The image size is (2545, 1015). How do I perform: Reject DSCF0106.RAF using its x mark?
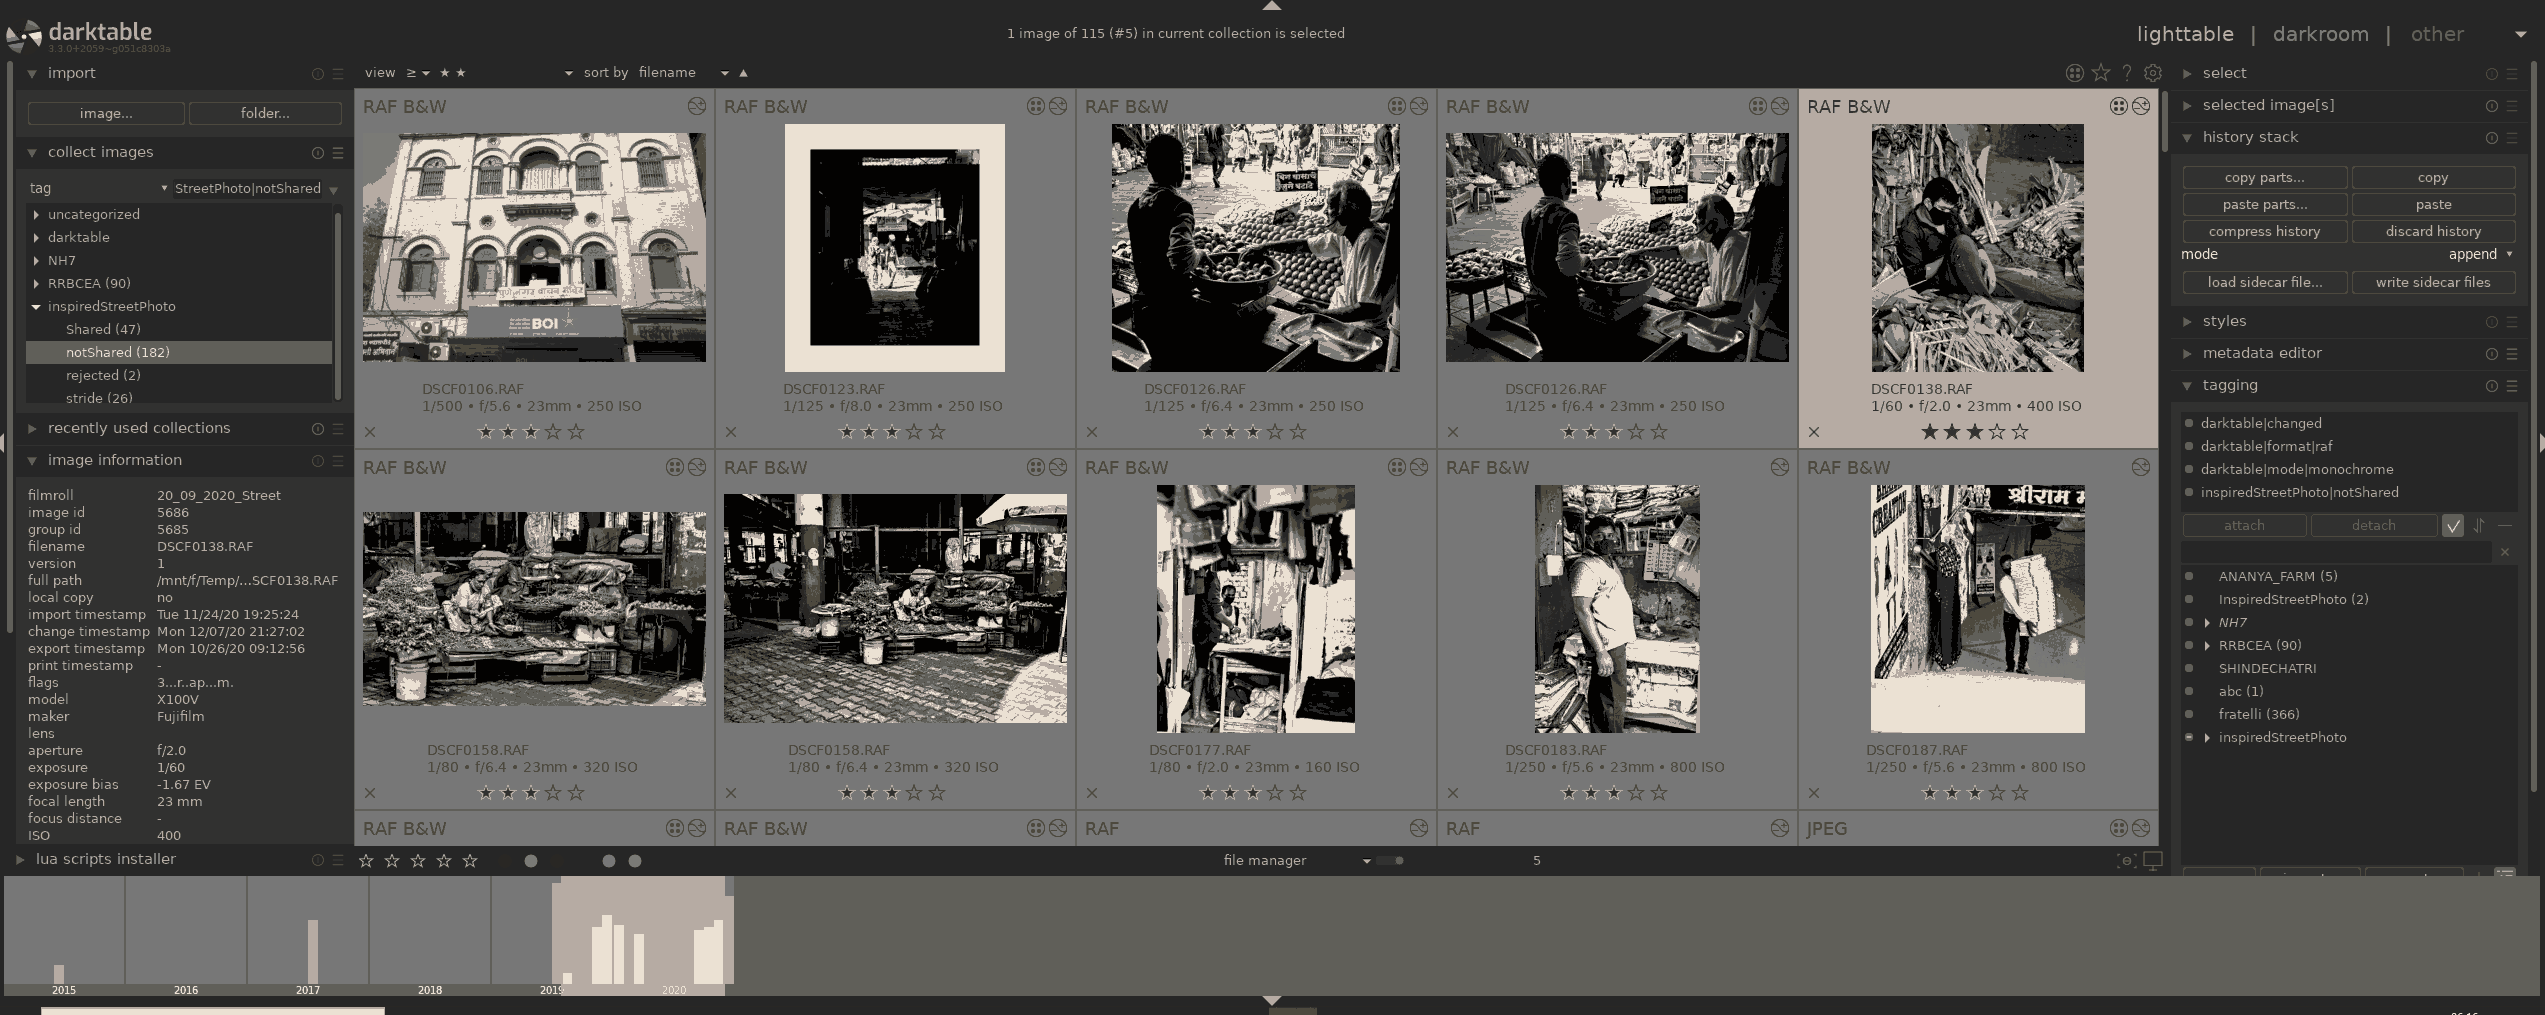[370, 432]
